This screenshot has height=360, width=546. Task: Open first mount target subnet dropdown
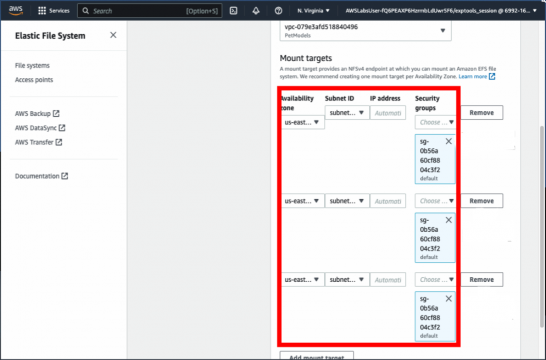point(347,113)
